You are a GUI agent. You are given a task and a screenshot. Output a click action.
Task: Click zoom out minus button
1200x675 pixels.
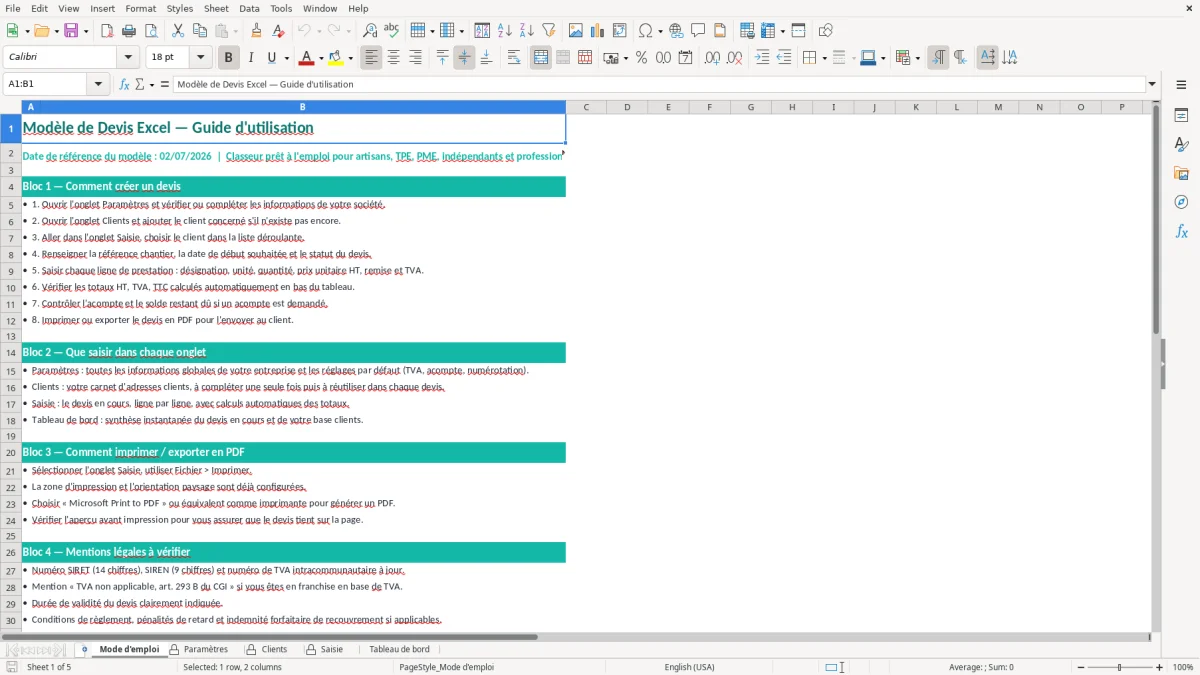1079,667
